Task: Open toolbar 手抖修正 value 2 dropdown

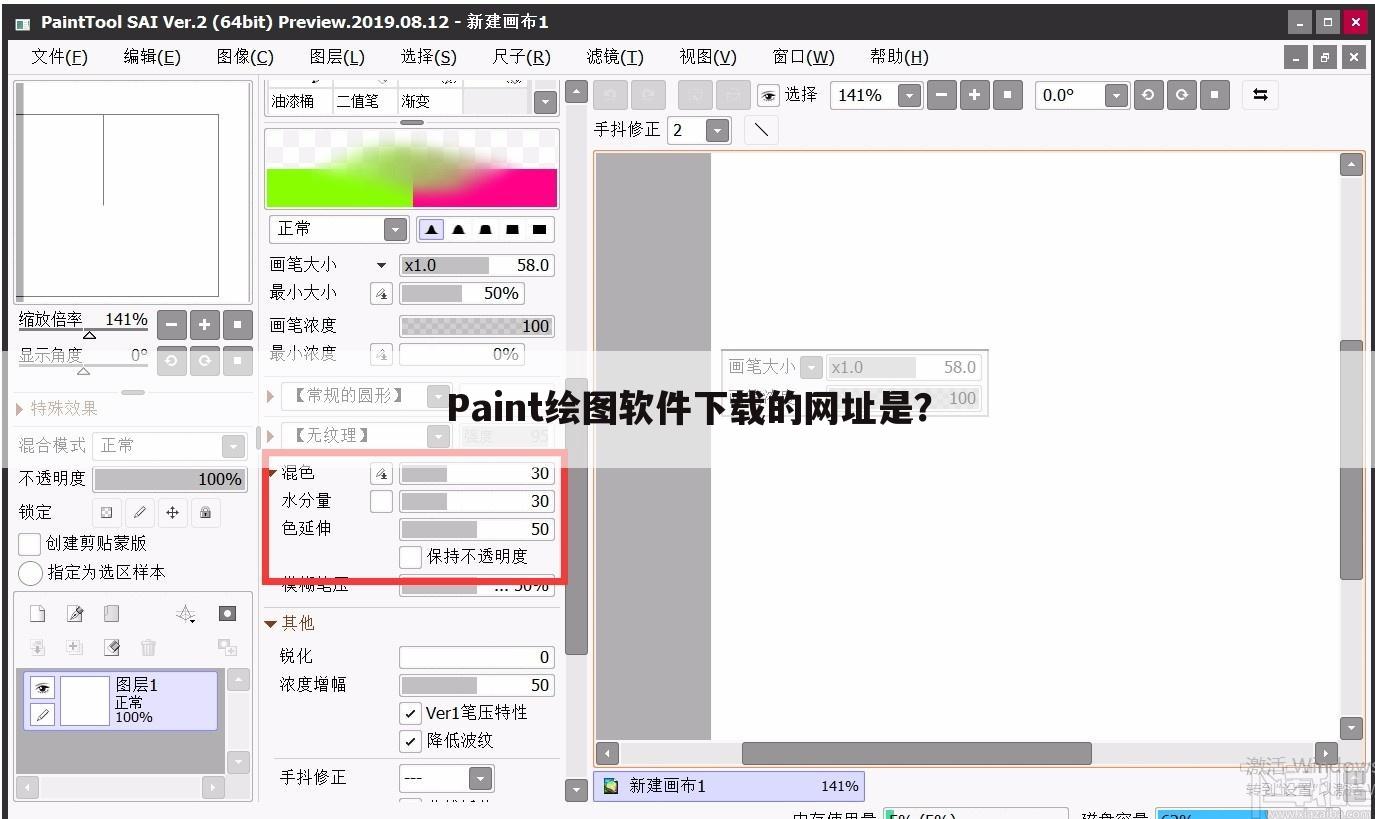Action: point(718,130)
